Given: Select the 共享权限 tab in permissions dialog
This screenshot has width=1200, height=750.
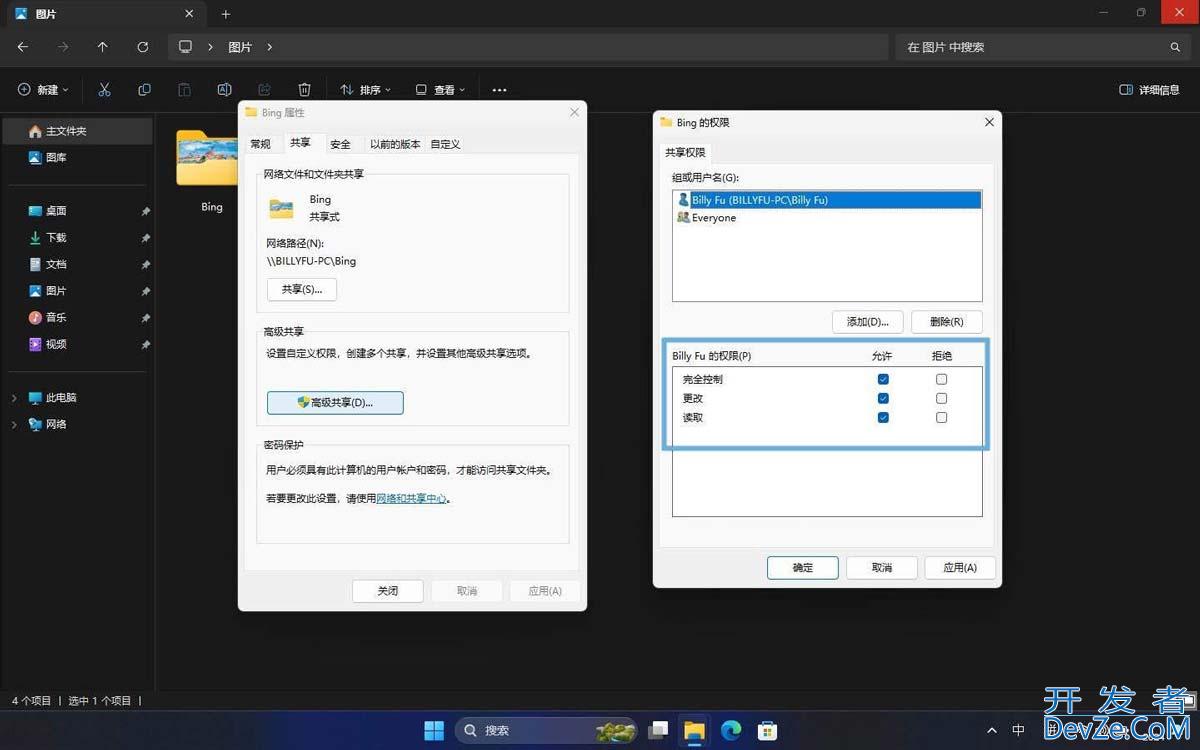Looking at the screenshot, I should pyautogui.click(x=686, y=152).
